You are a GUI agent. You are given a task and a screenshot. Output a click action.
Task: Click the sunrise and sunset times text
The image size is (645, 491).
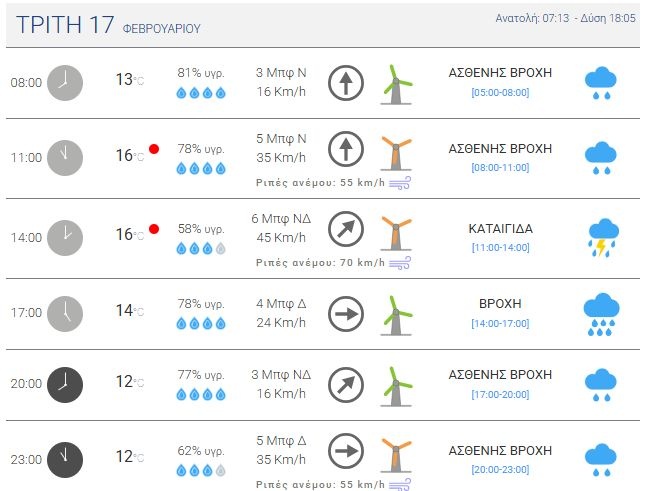(566, 19)
